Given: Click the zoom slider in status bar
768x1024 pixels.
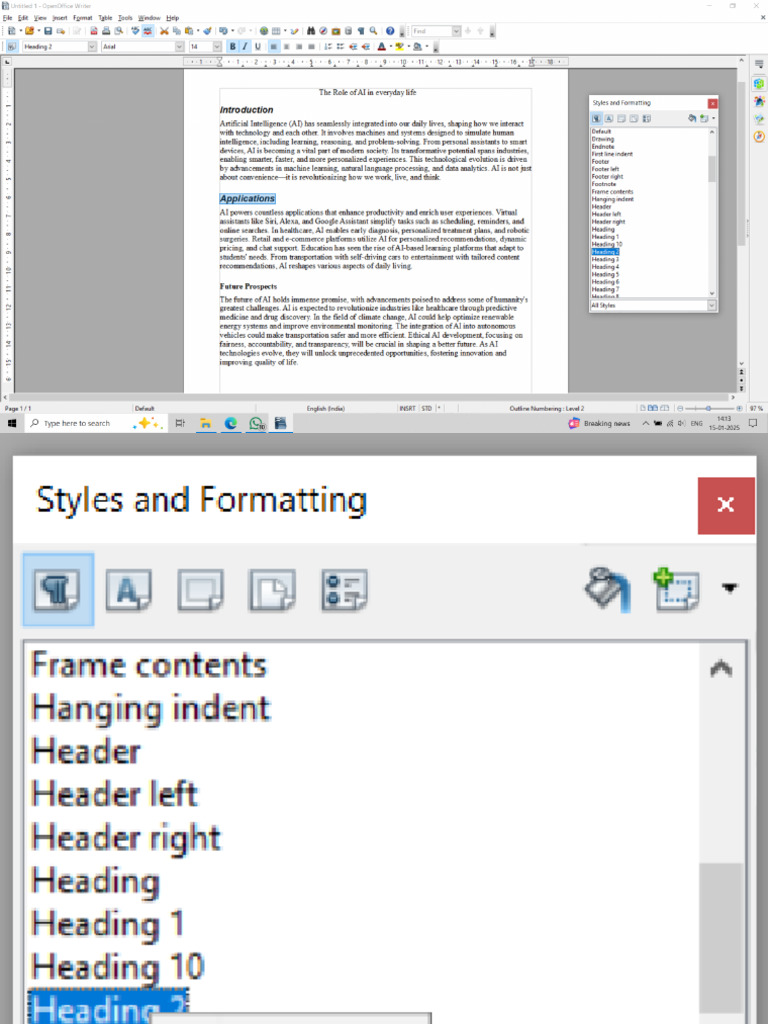Looking at the screenshot, I should click(x=709, y=408).
